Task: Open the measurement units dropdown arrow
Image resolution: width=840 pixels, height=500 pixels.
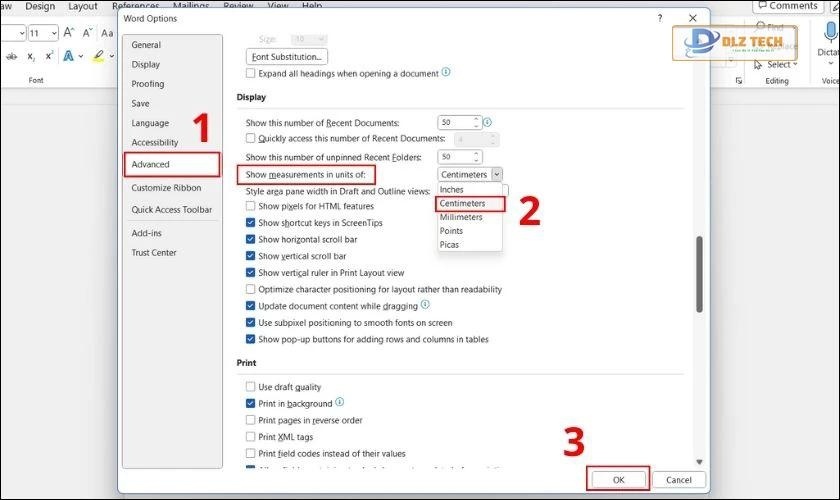Action: [497, 174]
